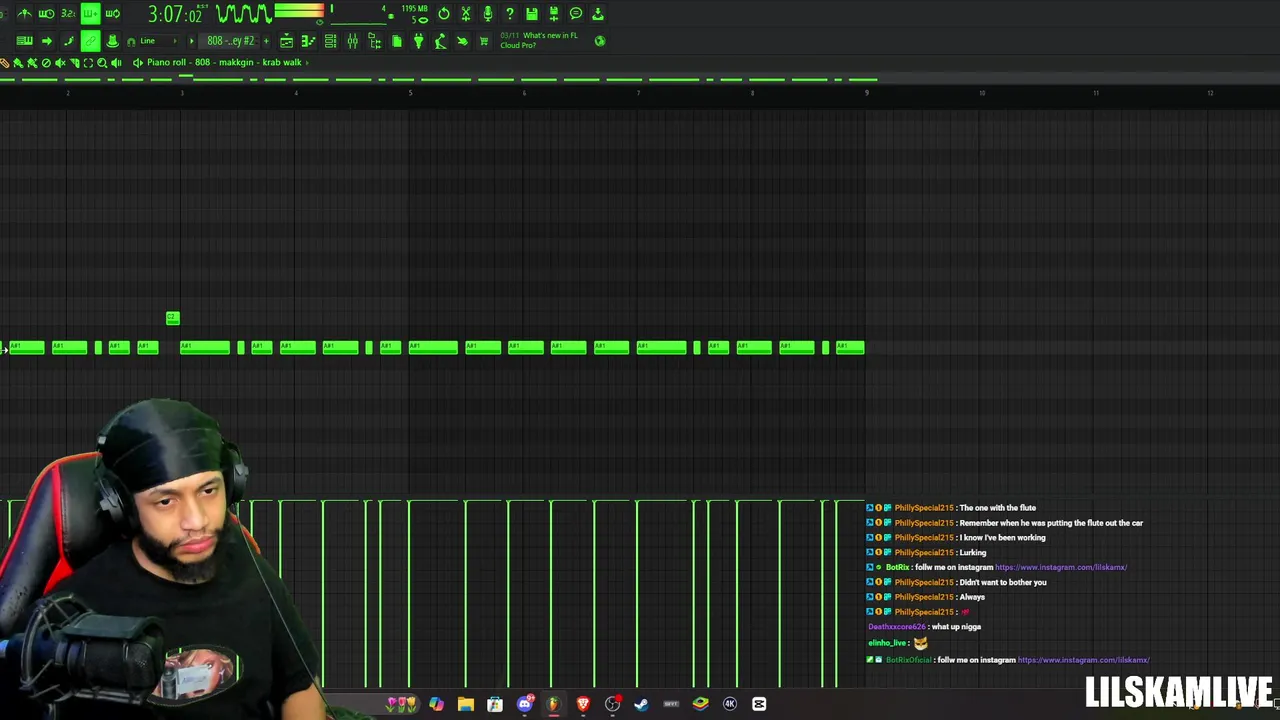Select the Draw pencil tool
Screen dimensions: 1280x720
[x=5, y=63]
